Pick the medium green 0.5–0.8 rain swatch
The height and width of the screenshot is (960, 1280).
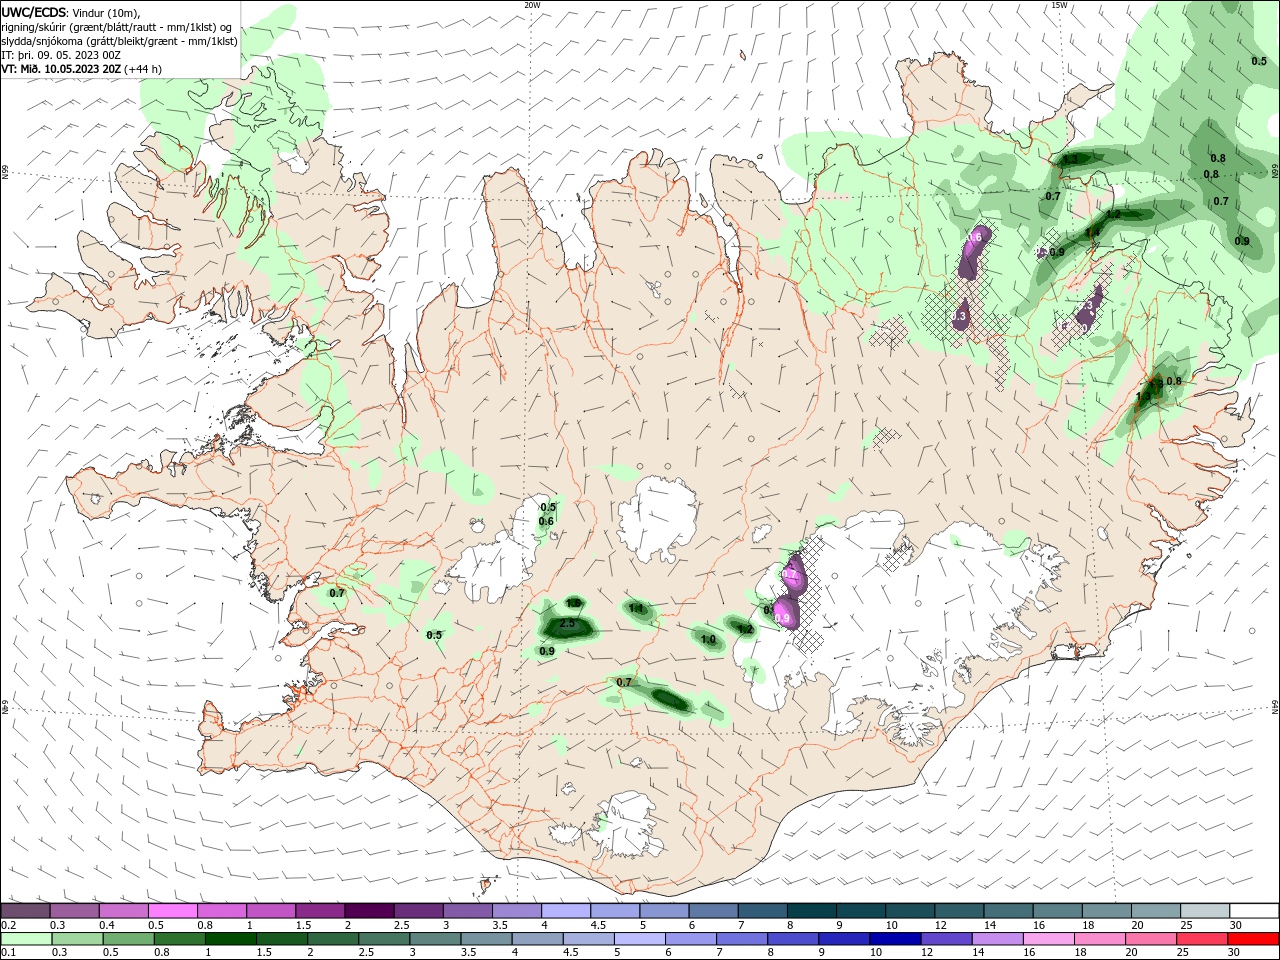point(129,939)
